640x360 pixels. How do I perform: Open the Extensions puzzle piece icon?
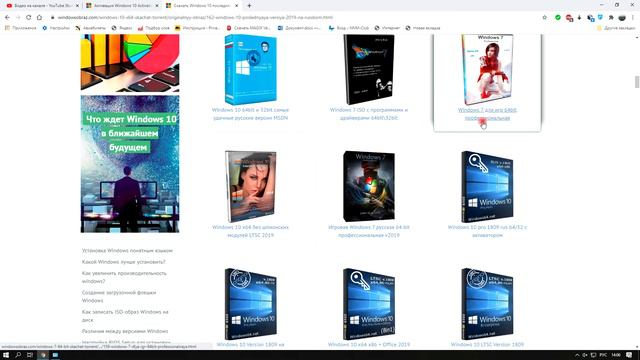pos(611,18)
